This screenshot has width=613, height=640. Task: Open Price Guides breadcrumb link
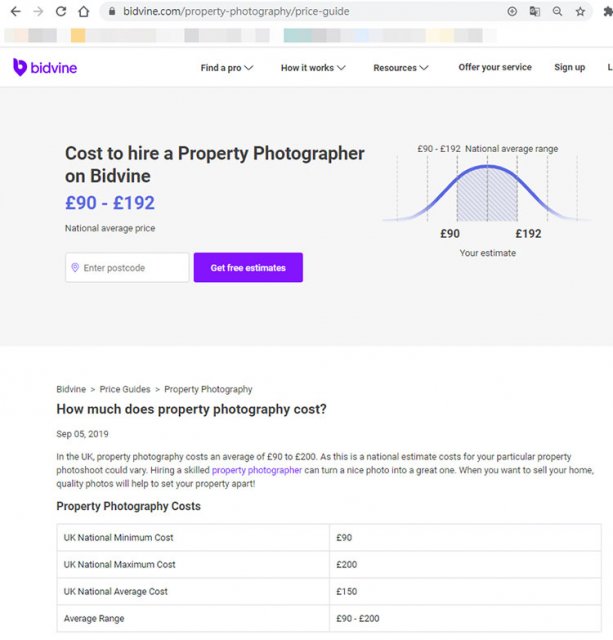125,389
